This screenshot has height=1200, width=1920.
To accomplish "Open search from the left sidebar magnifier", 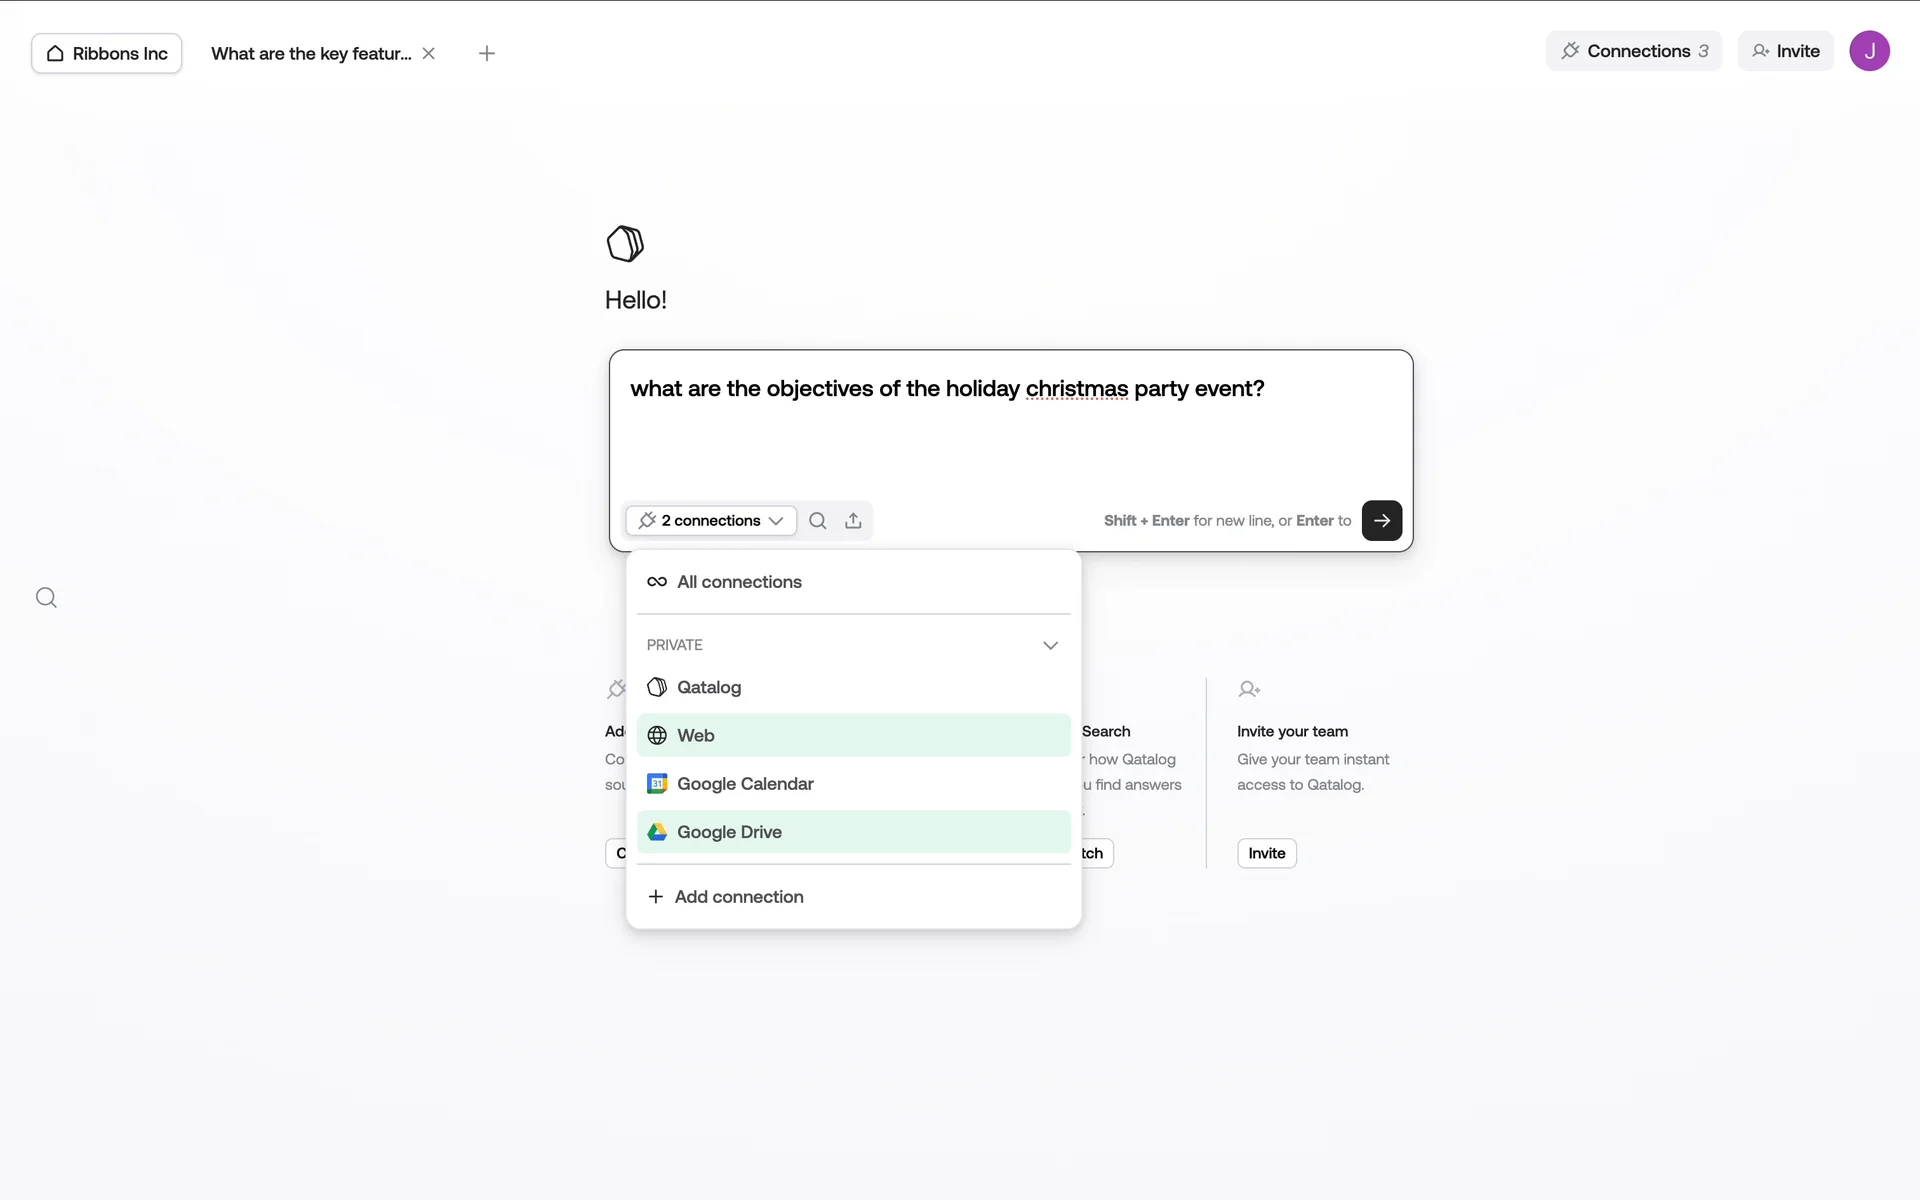I will (x=46, y=598).
